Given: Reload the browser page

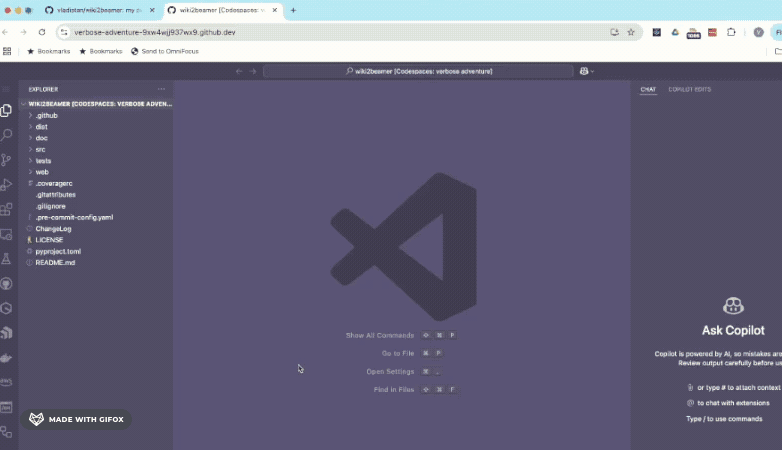Looking at the screenshot, I should click(42, 32).
